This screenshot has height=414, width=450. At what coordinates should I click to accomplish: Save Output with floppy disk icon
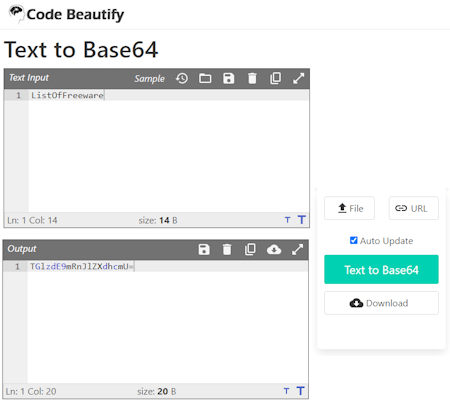(204, 249)
